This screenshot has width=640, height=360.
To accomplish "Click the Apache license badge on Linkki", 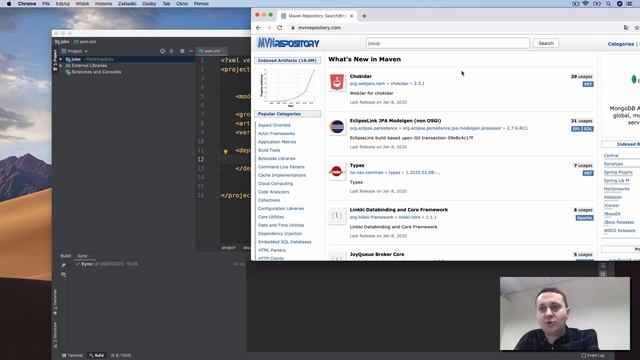I will pos(584,218).
